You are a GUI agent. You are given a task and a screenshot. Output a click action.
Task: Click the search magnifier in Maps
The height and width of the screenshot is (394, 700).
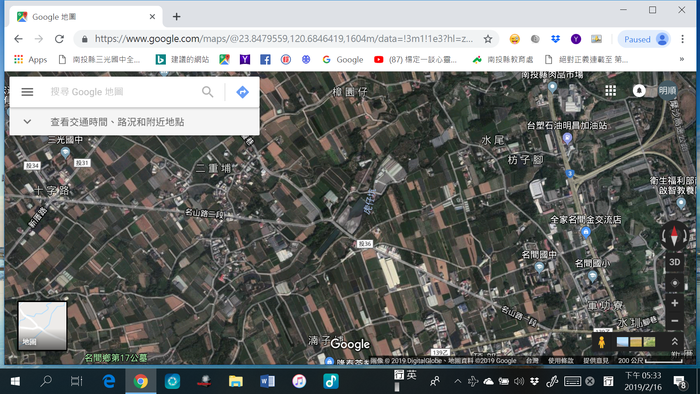point(208,92)
